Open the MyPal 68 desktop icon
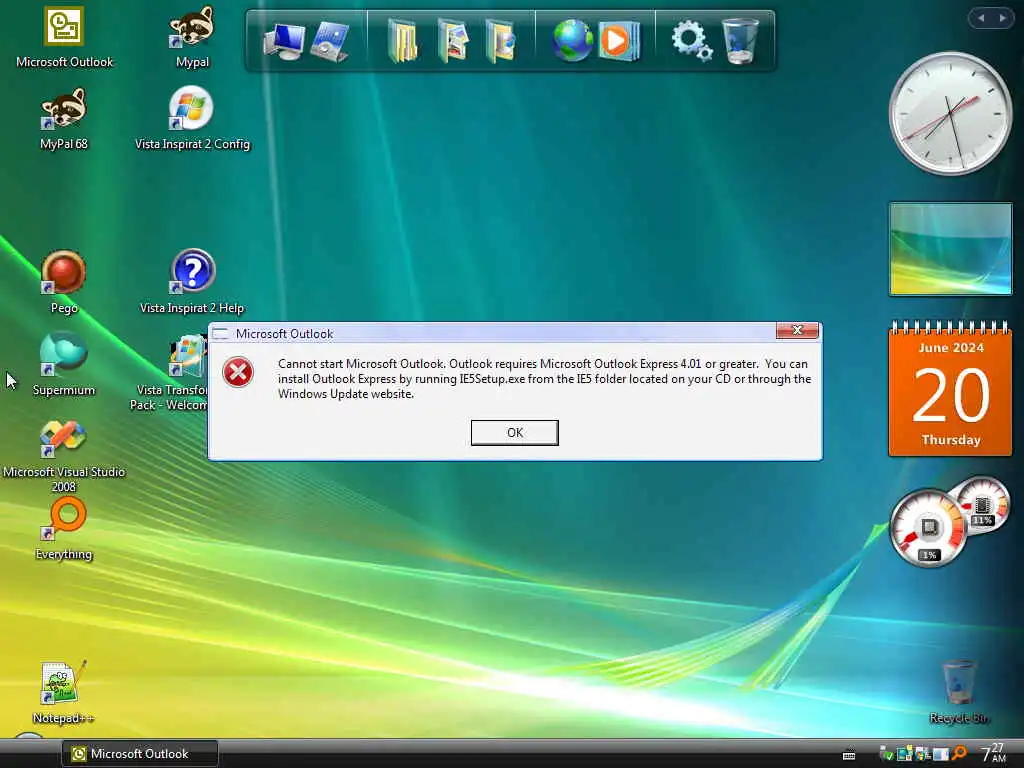 click(x=63, y=119)
